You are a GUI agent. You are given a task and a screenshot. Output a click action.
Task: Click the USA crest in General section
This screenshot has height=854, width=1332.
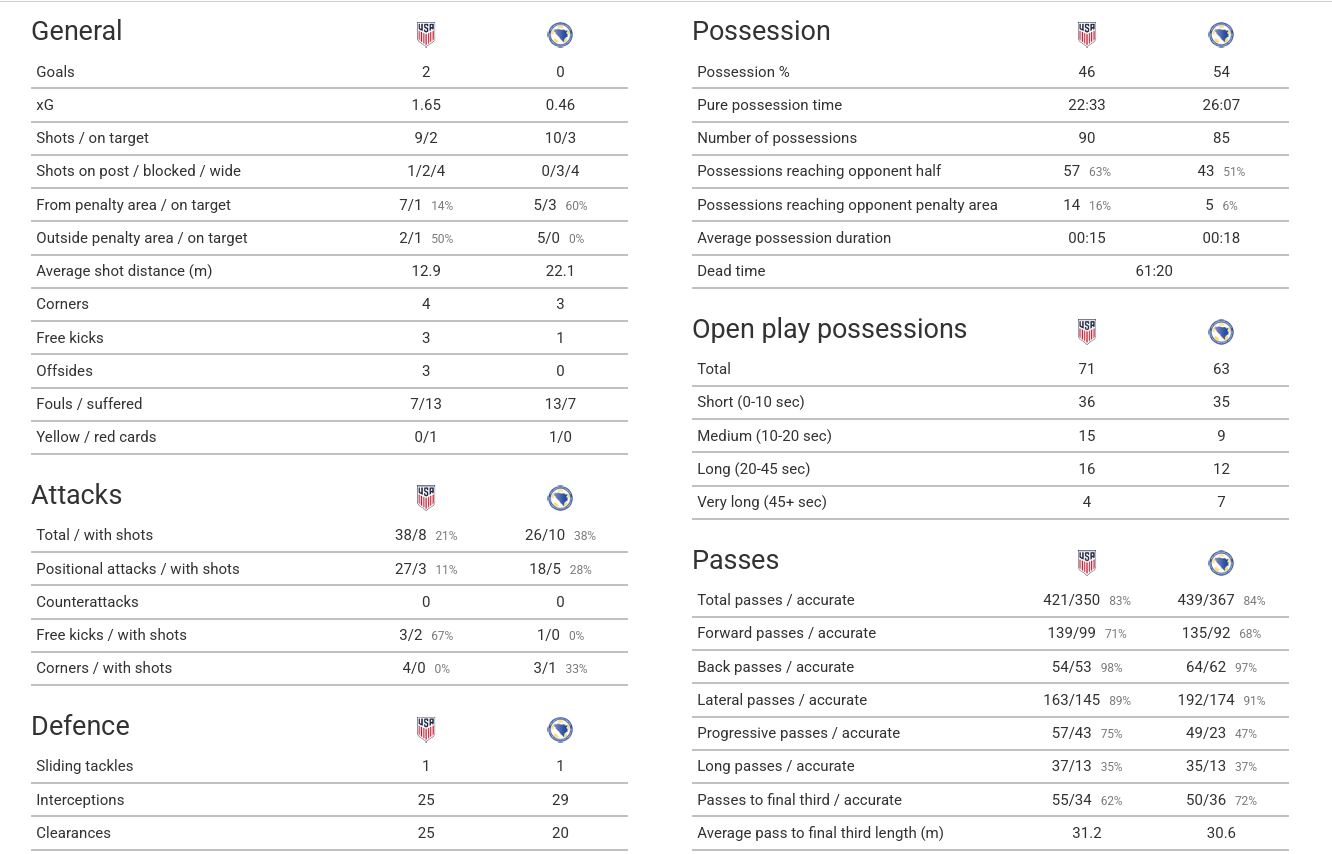point(426,35)
